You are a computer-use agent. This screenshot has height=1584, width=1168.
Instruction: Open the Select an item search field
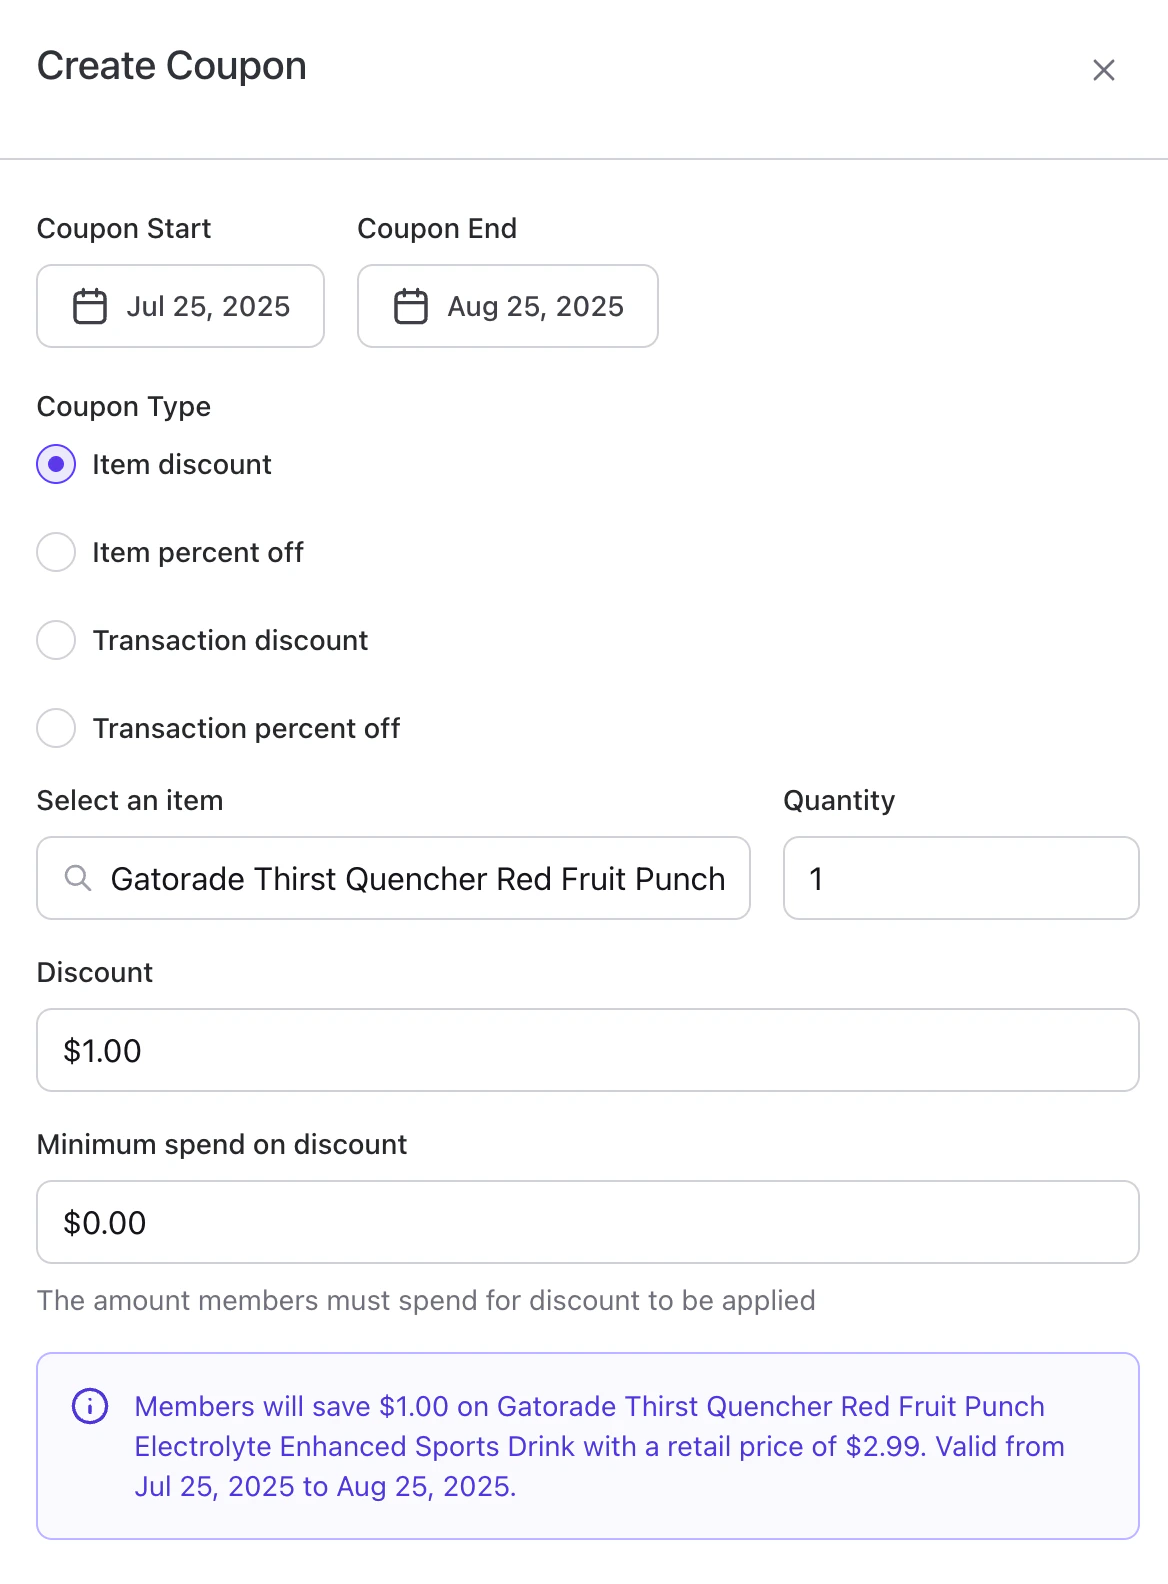pos(417,878)
